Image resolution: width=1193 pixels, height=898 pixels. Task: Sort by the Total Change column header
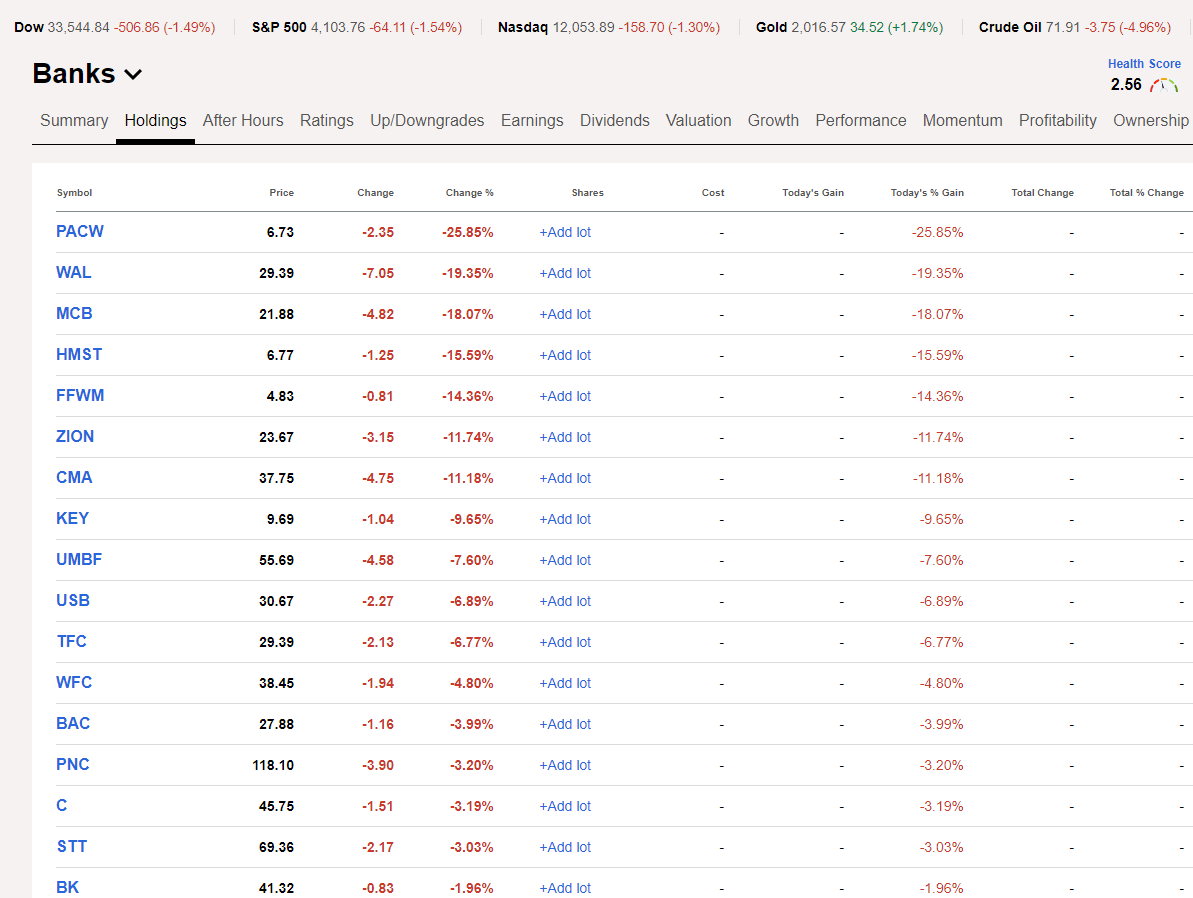(1042, 193)
